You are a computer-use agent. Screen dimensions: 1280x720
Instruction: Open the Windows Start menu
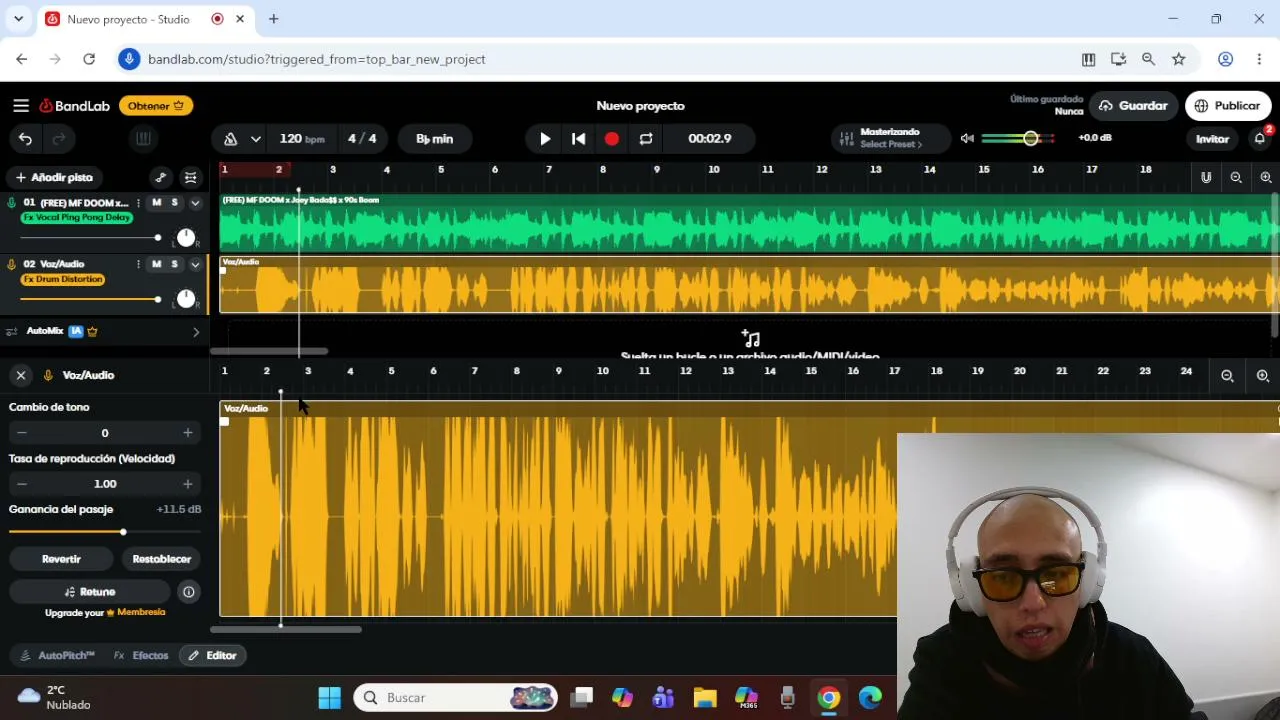(x=329, y=698)
